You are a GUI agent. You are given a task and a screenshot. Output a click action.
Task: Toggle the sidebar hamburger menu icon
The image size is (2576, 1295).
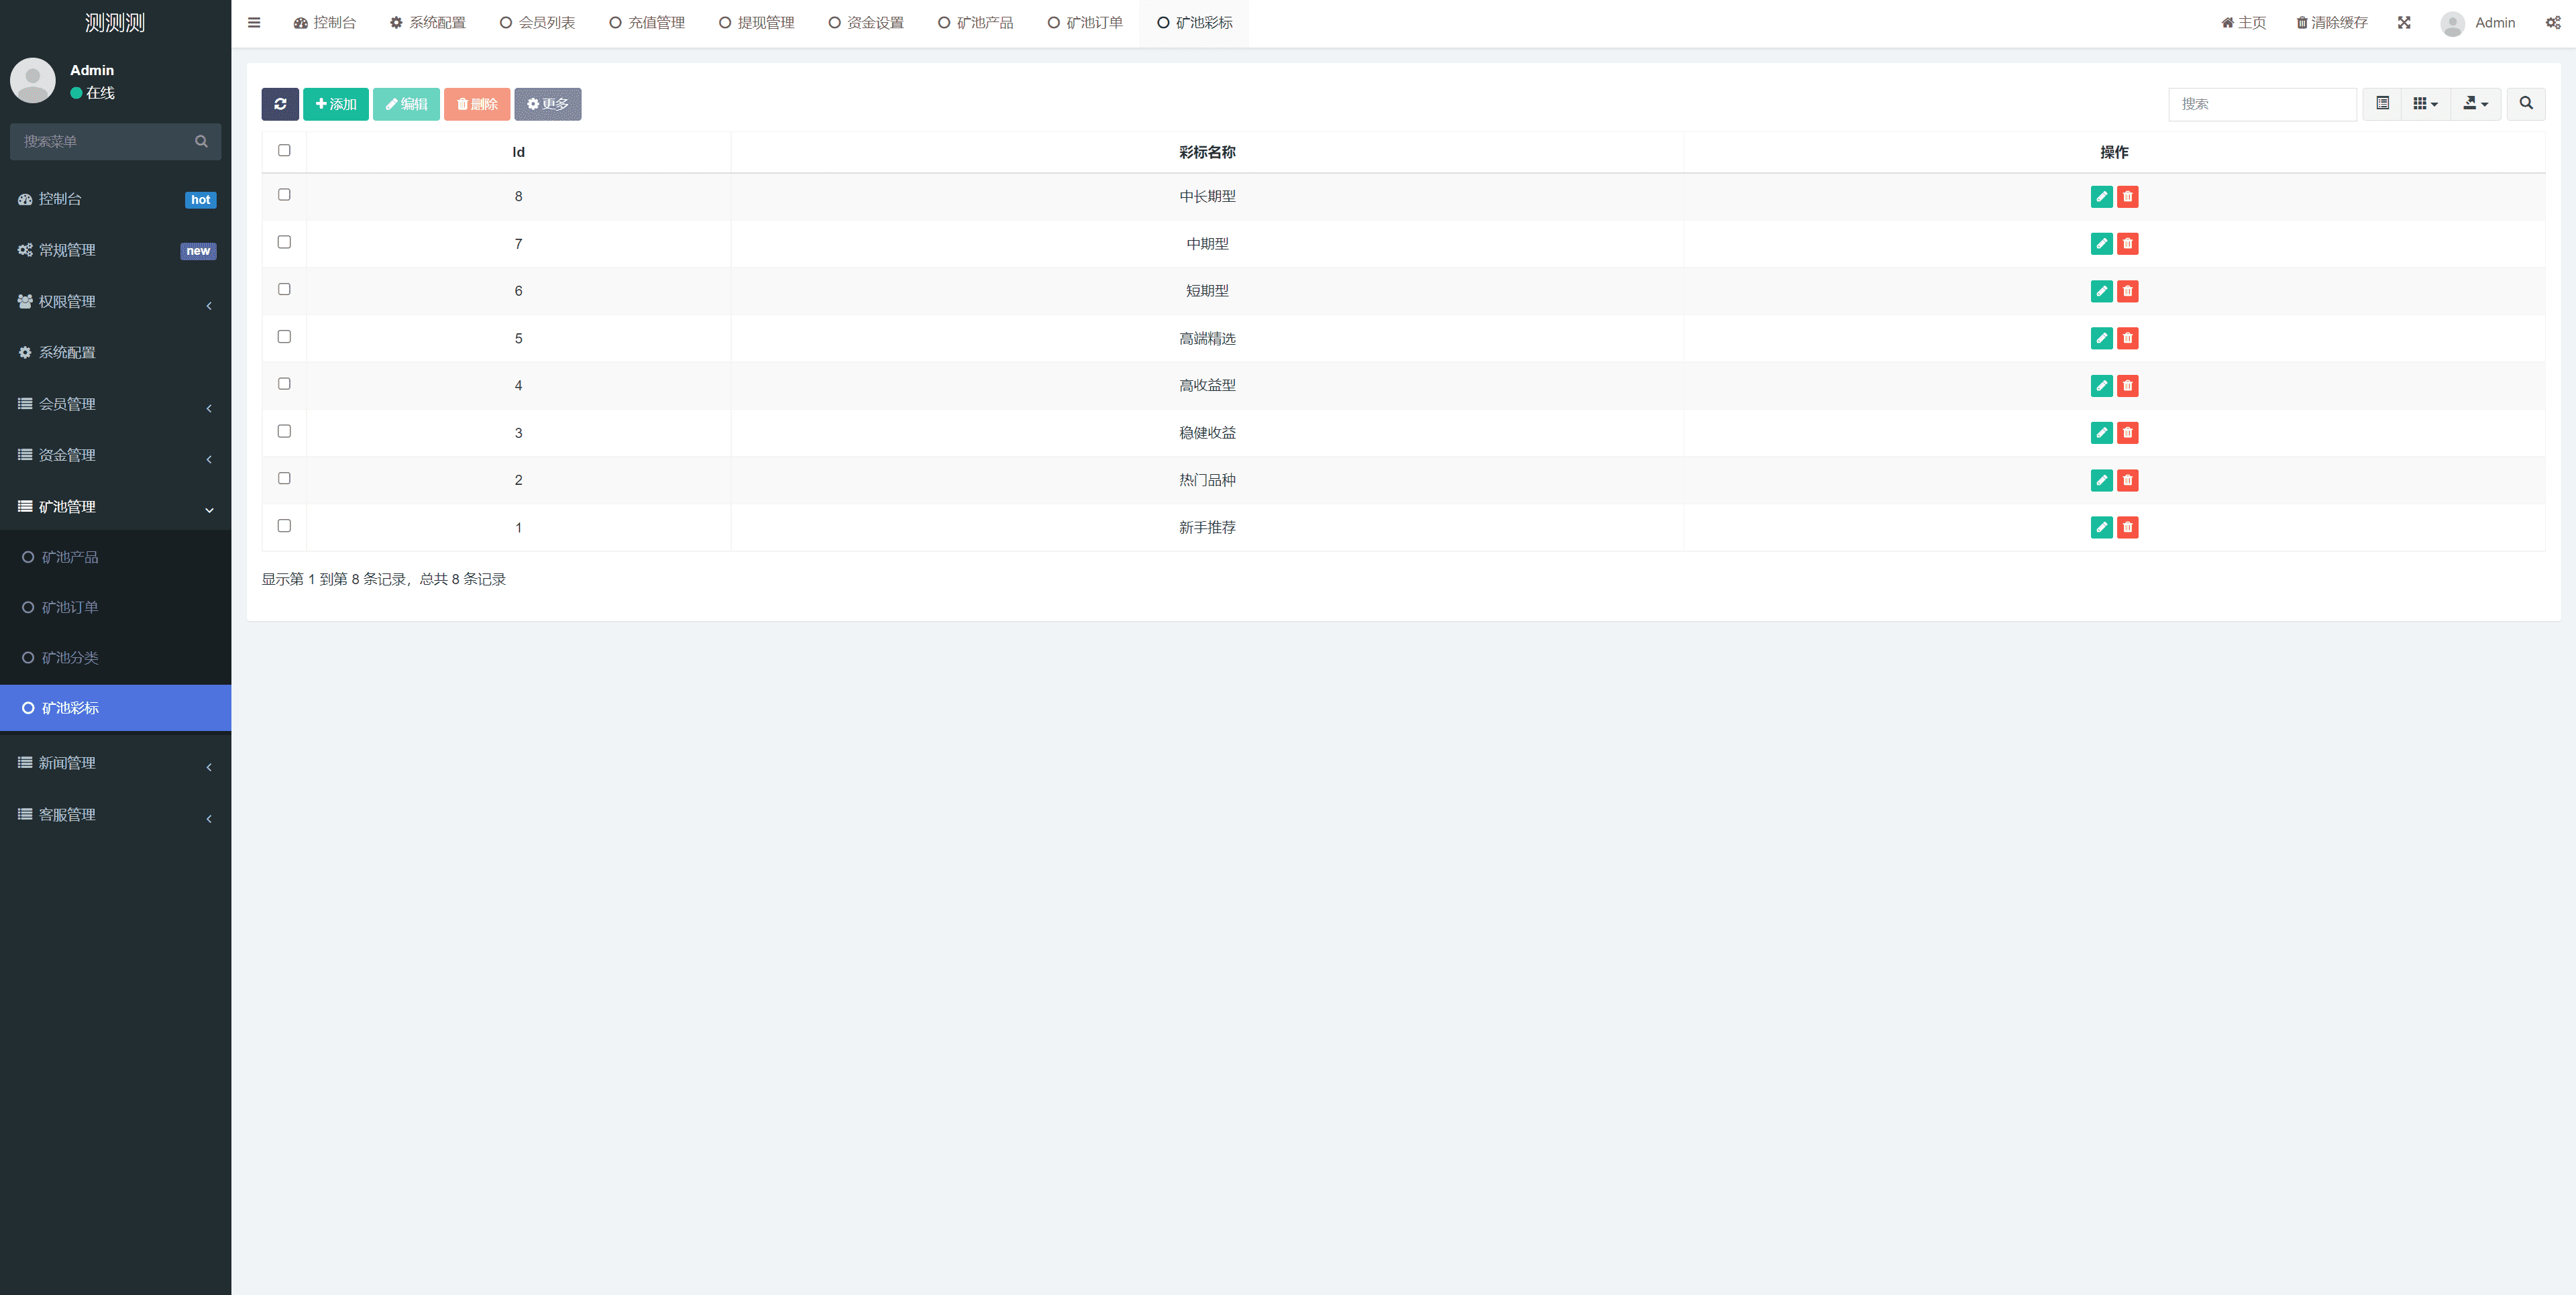254,23
